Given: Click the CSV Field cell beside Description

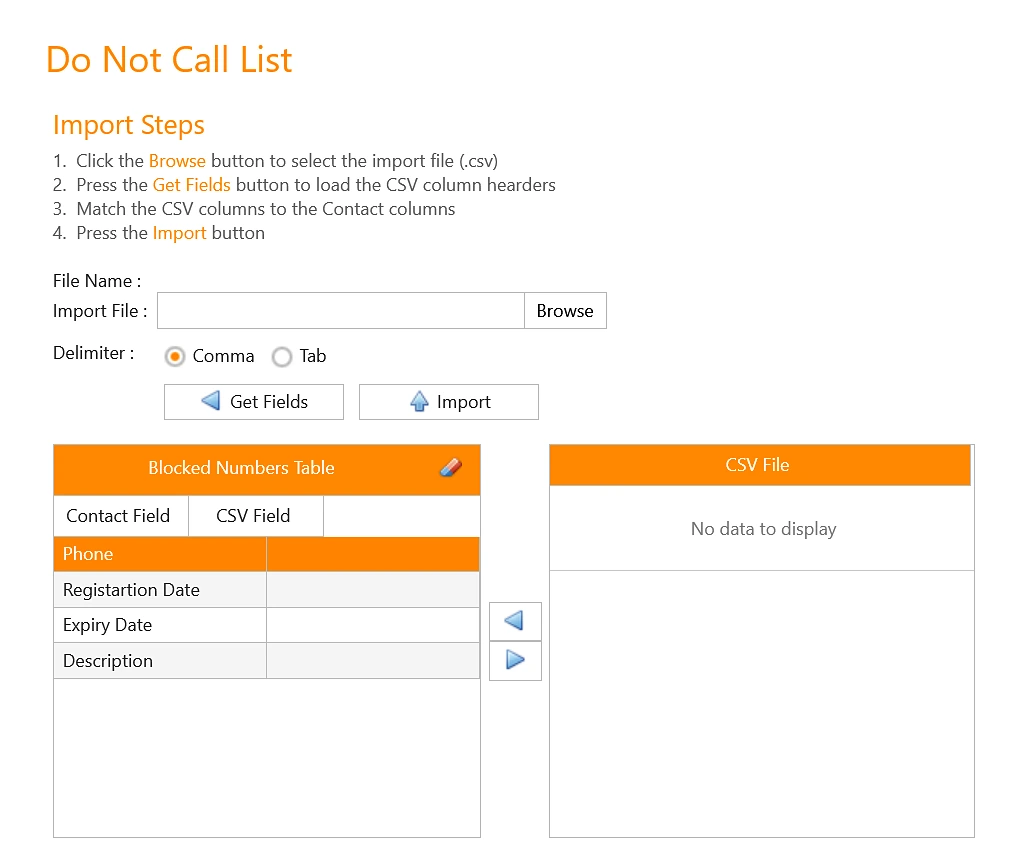Looking at the screenshot, I should pos(373,661).
